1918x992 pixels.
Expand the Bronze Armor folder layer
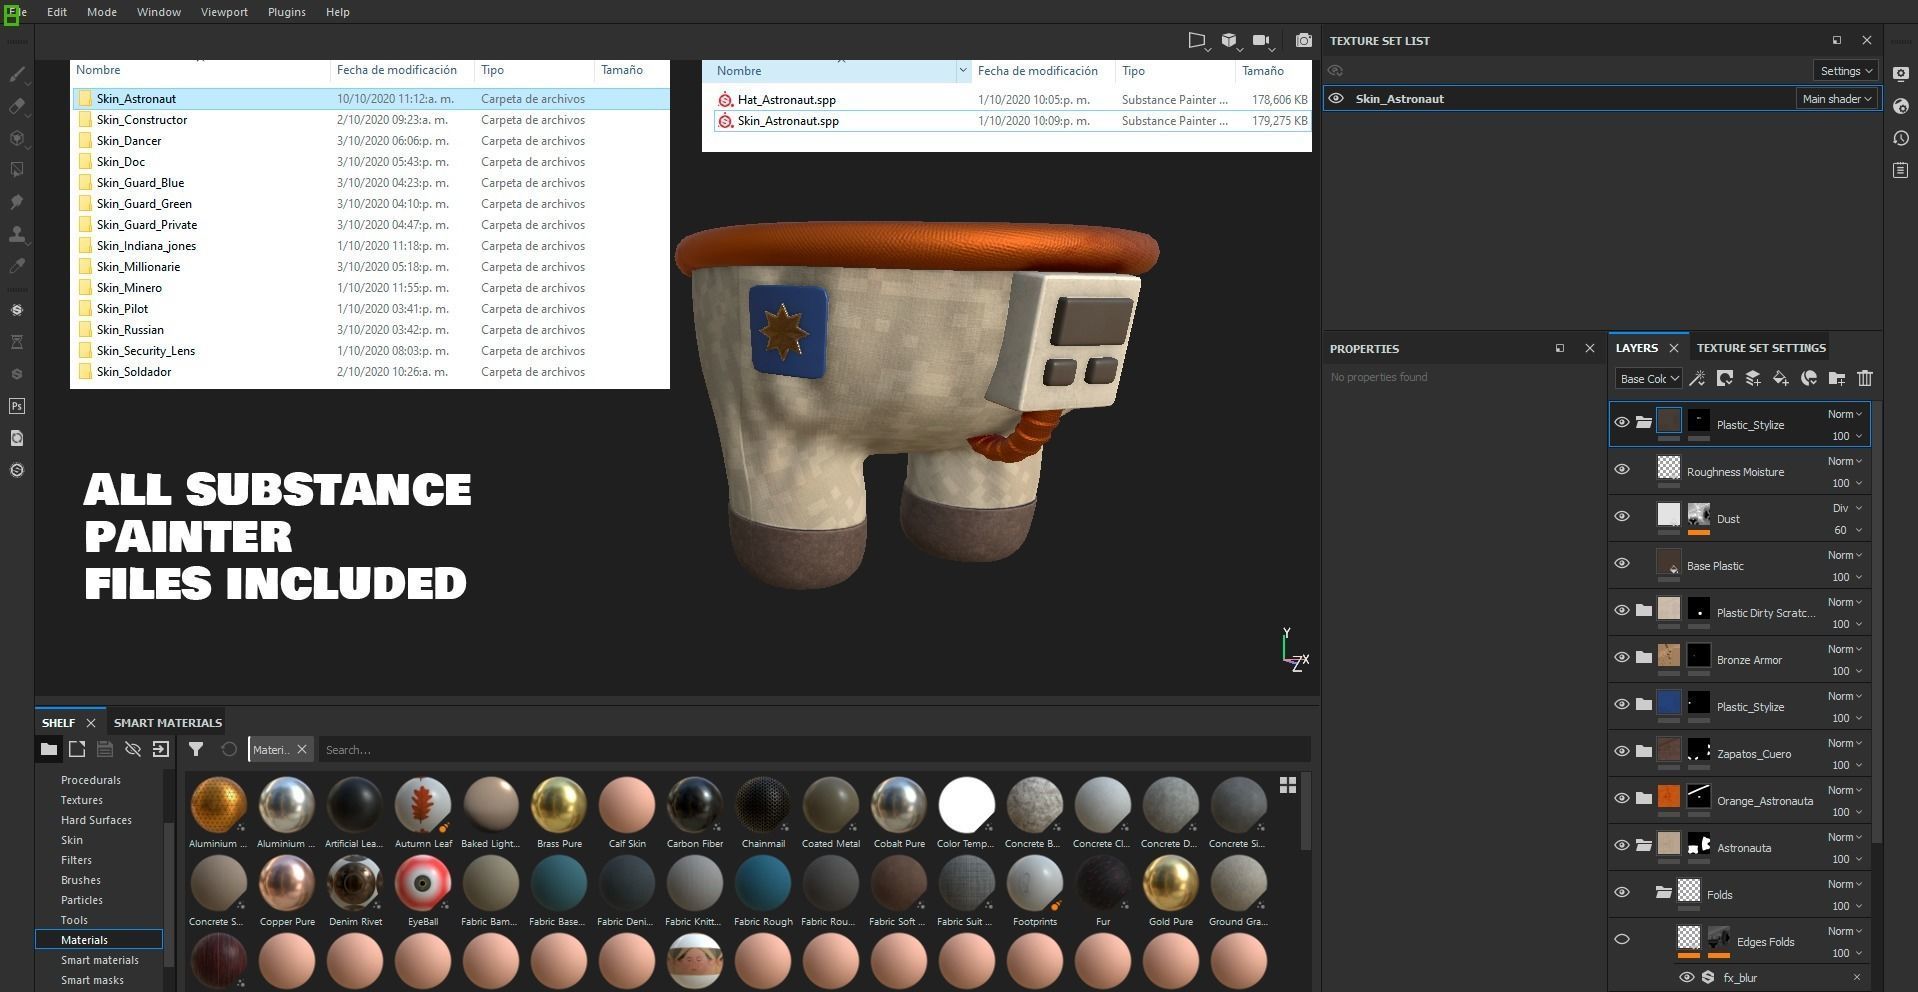(1644, 657)
